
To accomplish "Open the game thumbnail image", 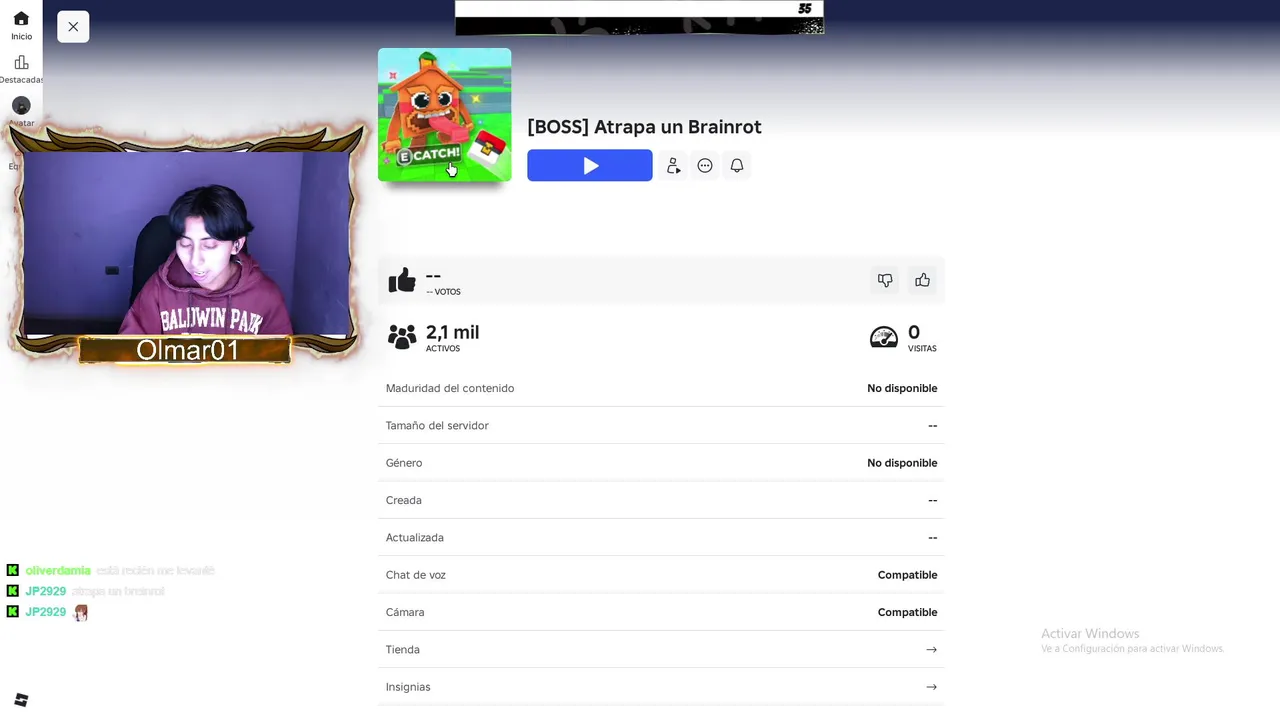I will (445, 115).
